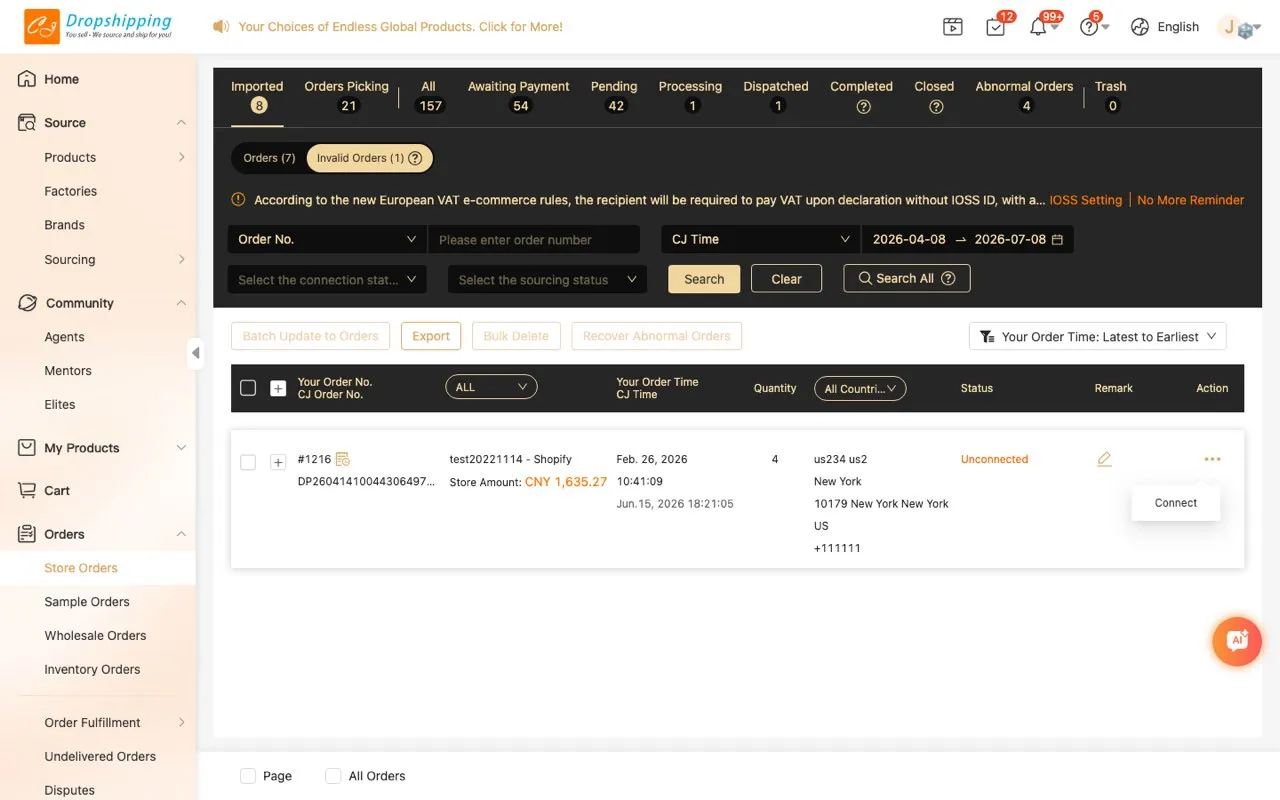Viewport: 1280px width, 800px height.
Task: Click the My Products bag icon
Action: point(27,448)
